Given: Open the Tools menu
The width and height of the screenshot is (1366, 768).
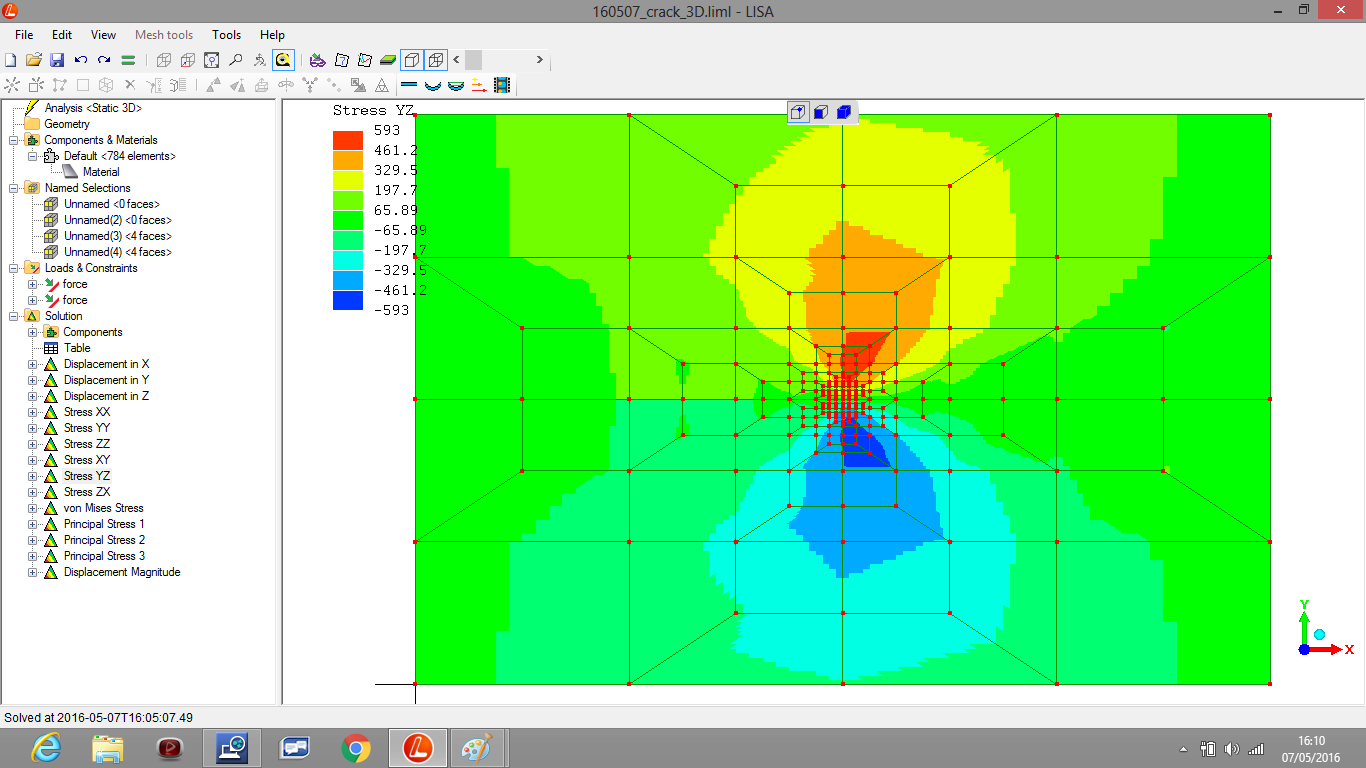Looking at the screenshot, I should (x=226, y=35).
